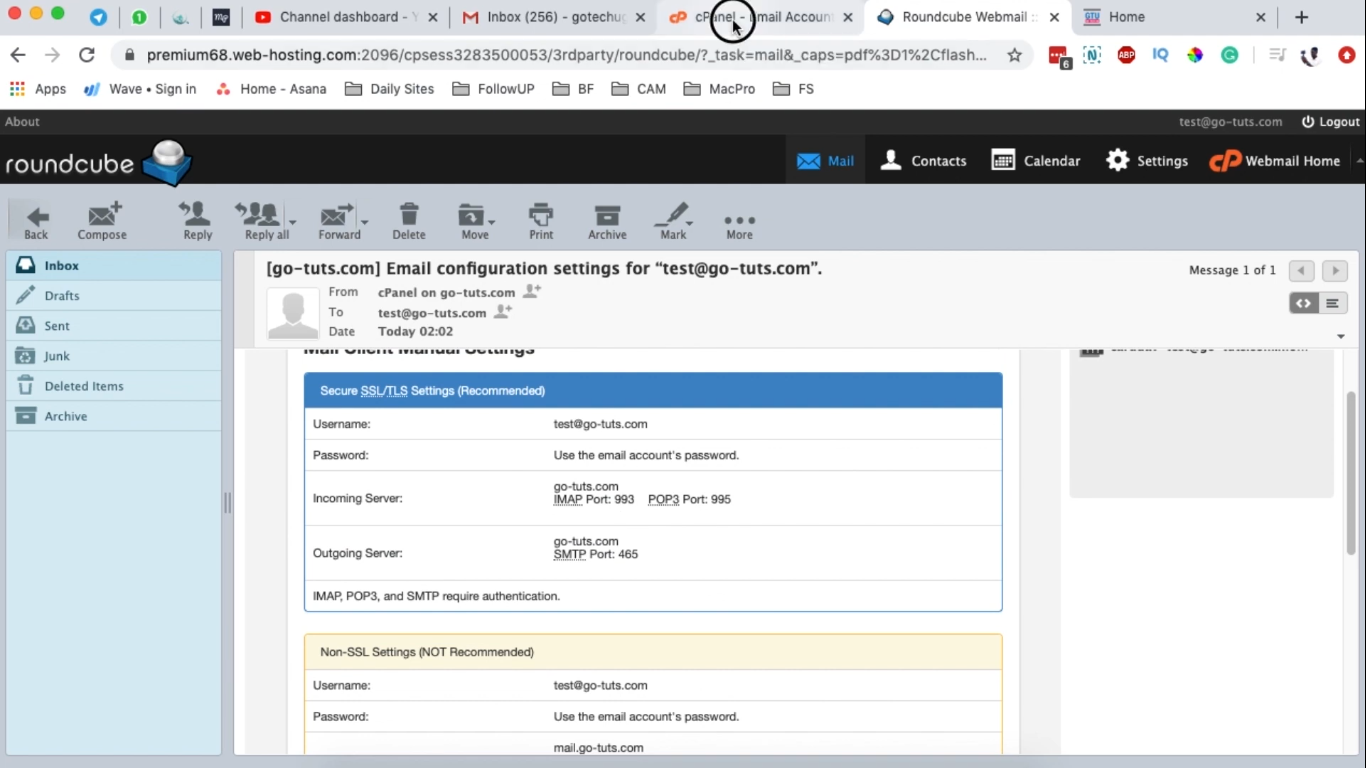This screenshot has width=1366, height=768.
Task: Click the browser address bar
Action: tap(567, 55)
